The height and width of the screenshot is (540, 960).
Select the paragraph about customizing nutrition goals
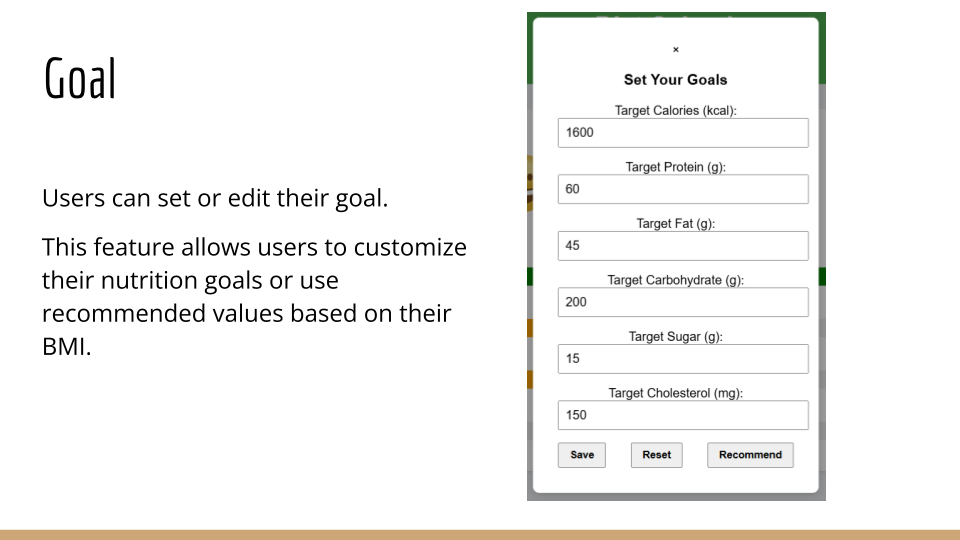pyautogui.click(x=254, y=297)
